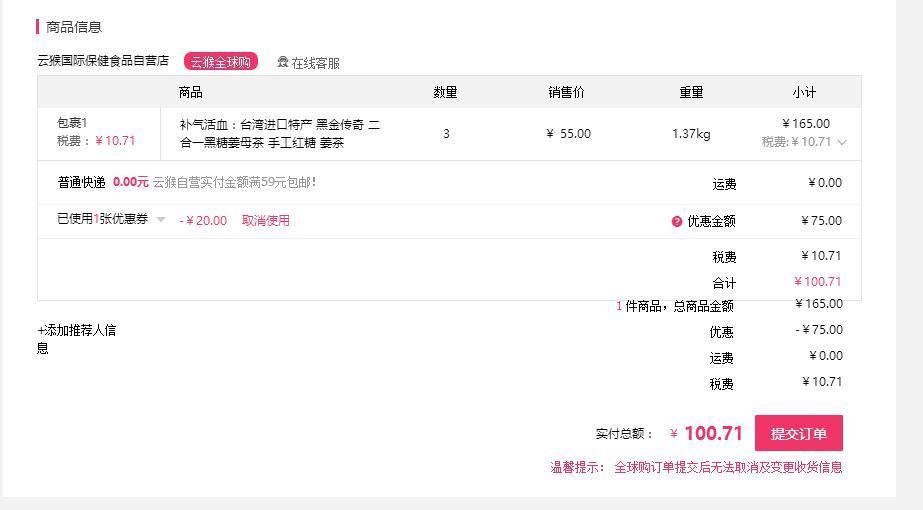Image resolution: width=923 pixels, height=510 pixels.
Task: Click the red question mark beside 优惠金额
Action: pyautogui.click(x=676, y=221)
